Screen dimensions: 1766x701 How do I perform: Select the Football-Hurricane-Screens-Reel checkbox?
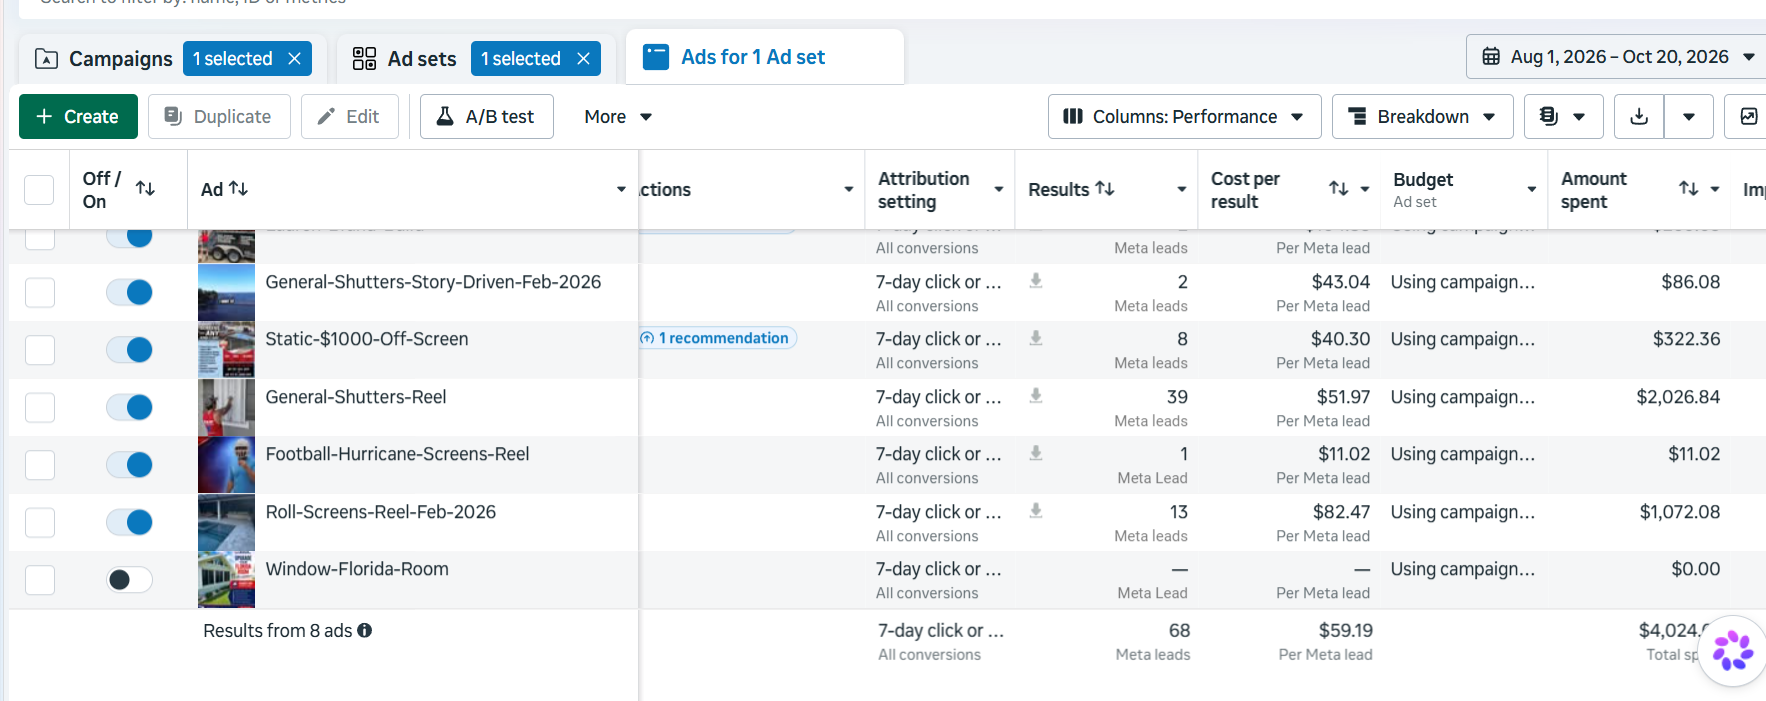[39, 465]
